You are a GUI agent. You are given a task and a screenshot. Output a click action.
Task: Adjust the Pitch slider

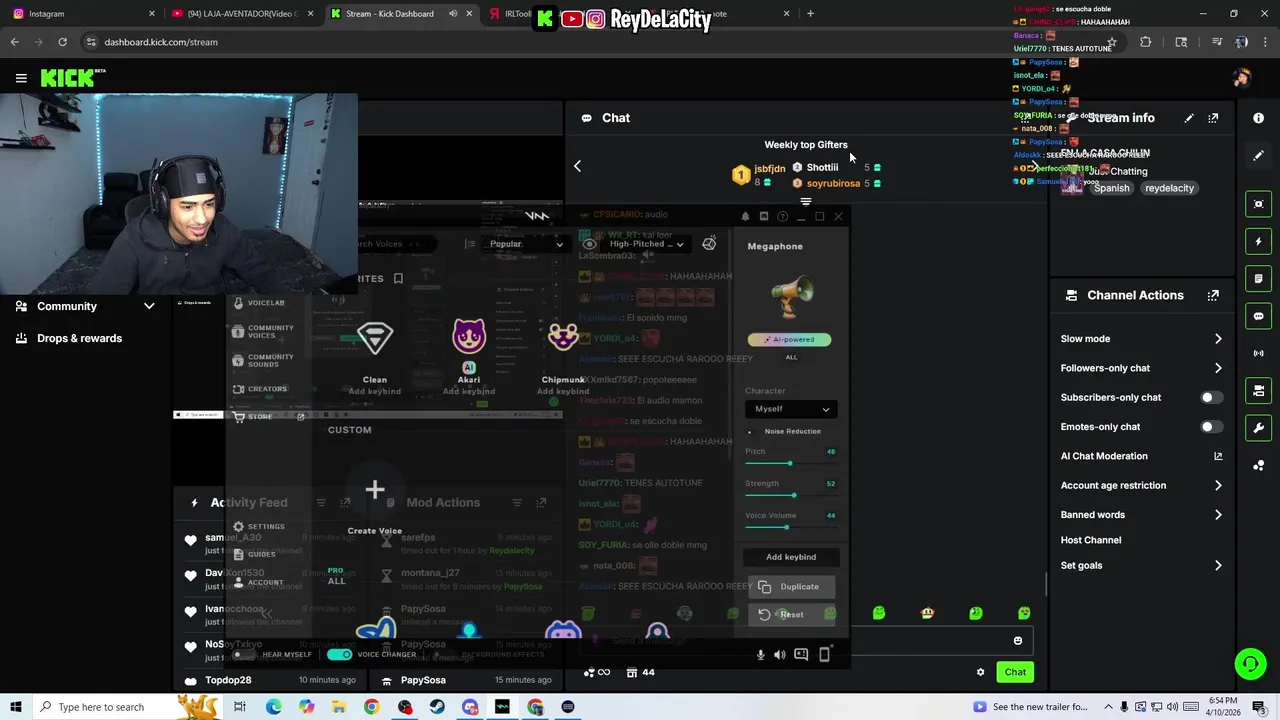[790, 463]
